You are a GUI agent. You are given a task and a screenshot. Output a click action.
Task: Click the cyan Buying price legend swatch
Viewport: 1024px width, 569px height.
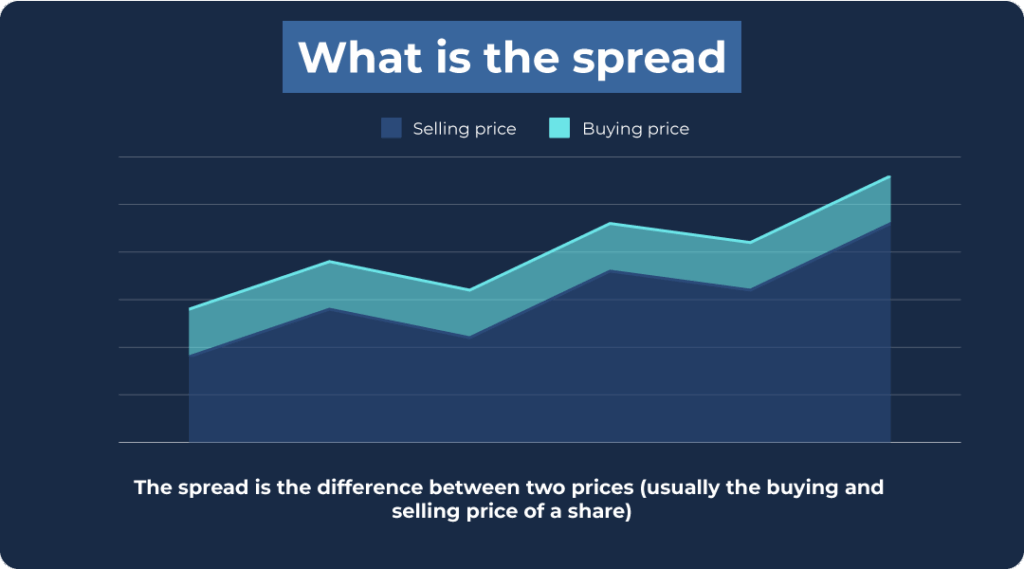(x=560, y=128)
